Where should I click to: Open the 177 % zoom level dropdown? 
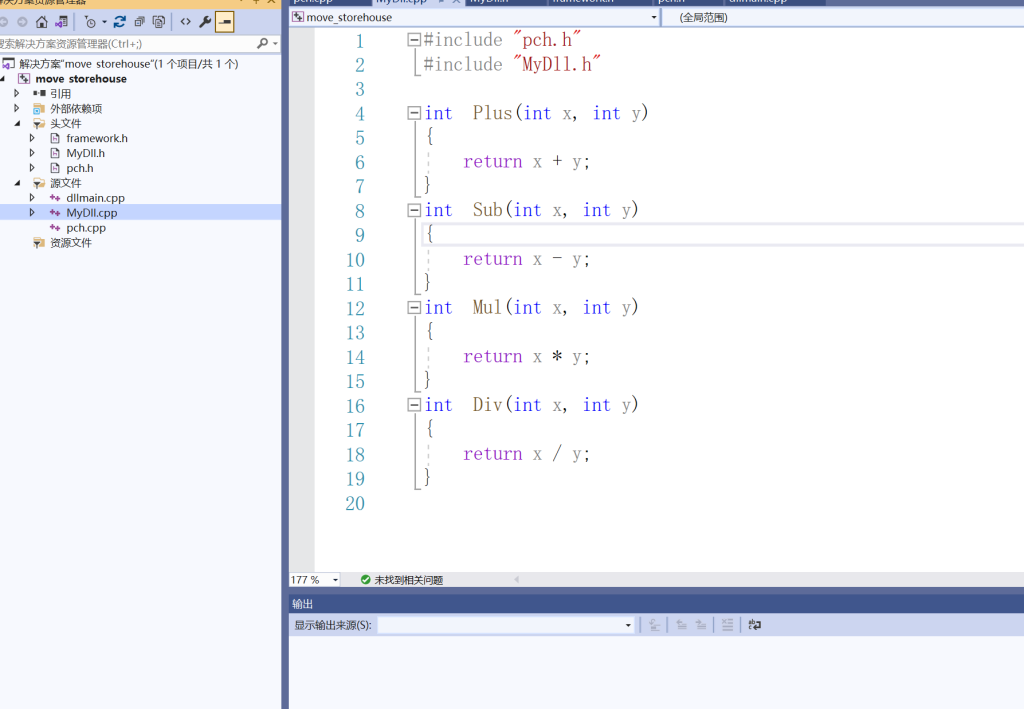coord(335,580)
